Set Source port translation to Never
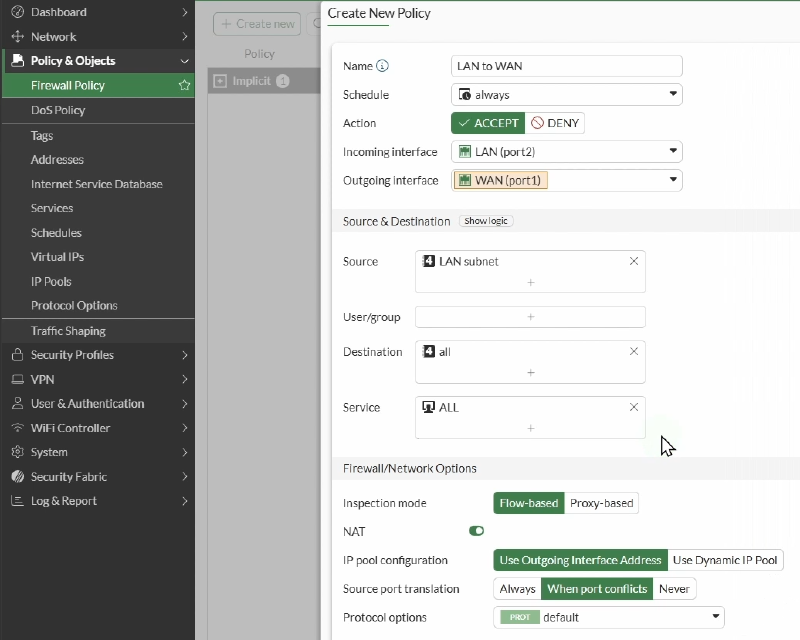Screen dimensions: 800x640 click(x=674, y=589)
